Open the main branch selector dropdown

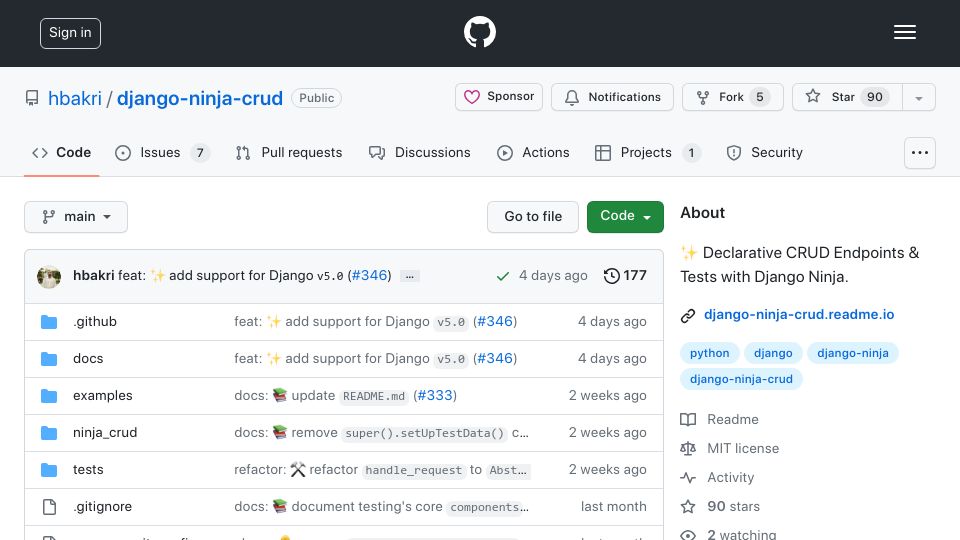tap(76, 217)
